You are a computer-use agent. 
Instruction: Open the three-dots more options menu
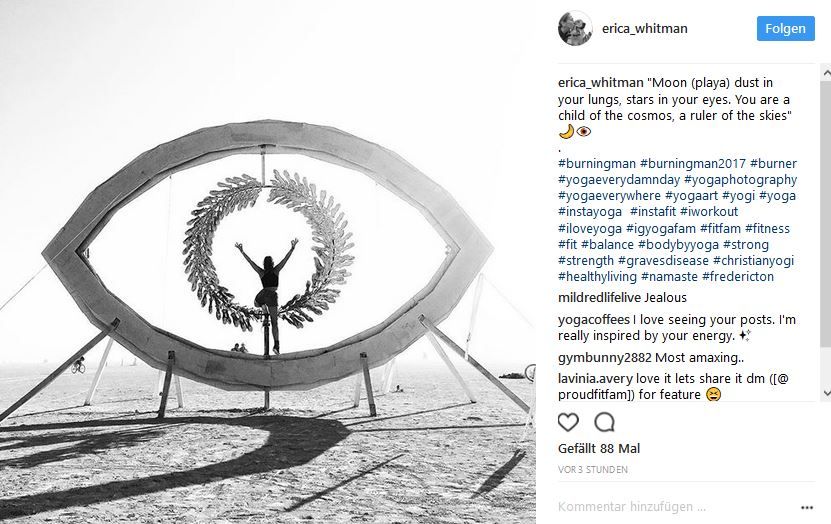[x=807, y=508]
